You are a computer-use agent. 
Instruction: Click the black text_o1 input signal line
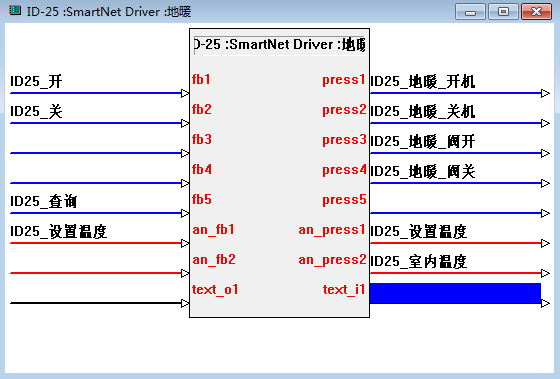tap(96, 303)
